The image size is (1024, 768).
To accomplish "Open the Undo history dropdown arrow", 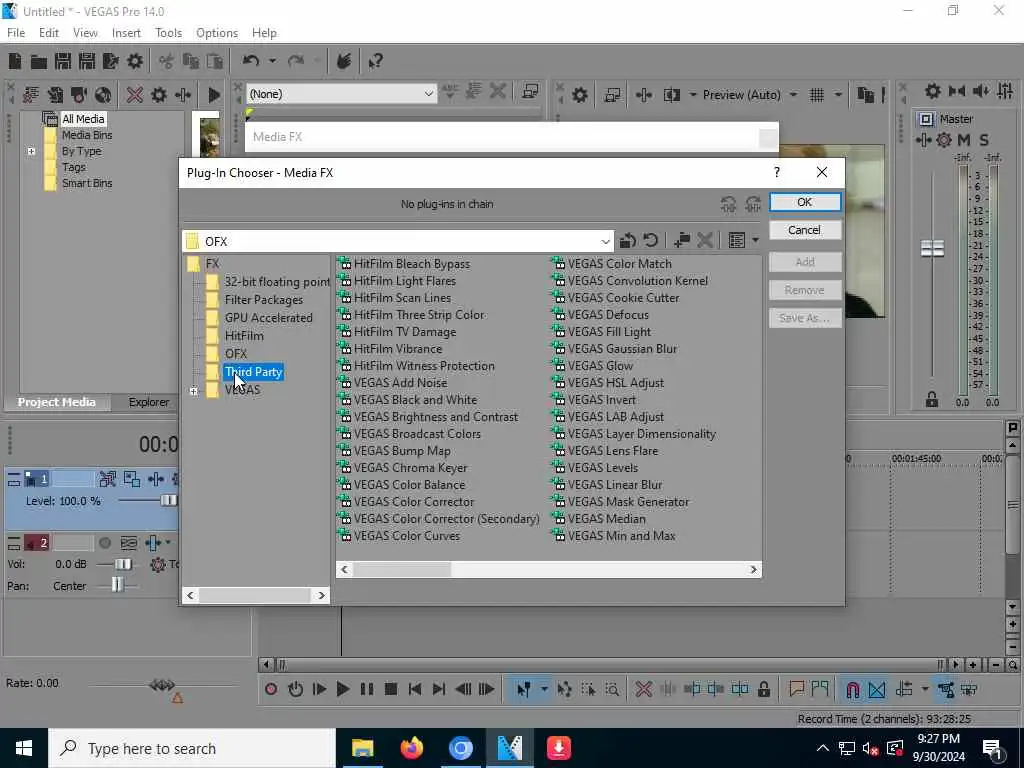I will pos(272,61).
